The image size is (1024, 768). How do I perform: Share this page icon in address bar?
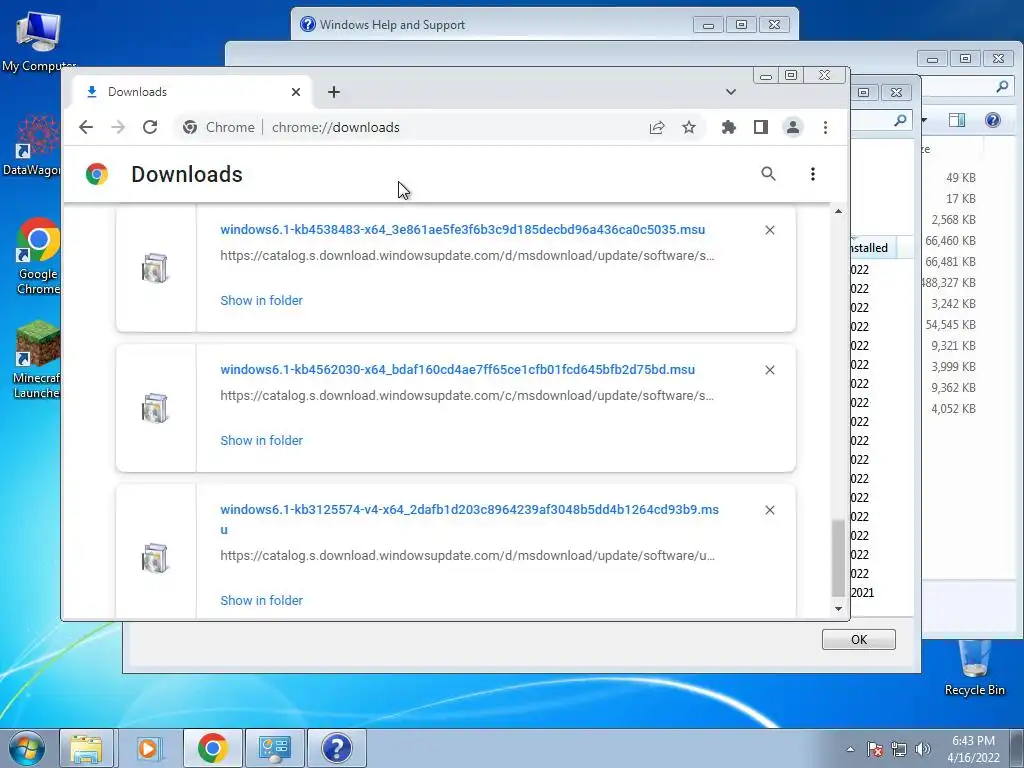657,127
